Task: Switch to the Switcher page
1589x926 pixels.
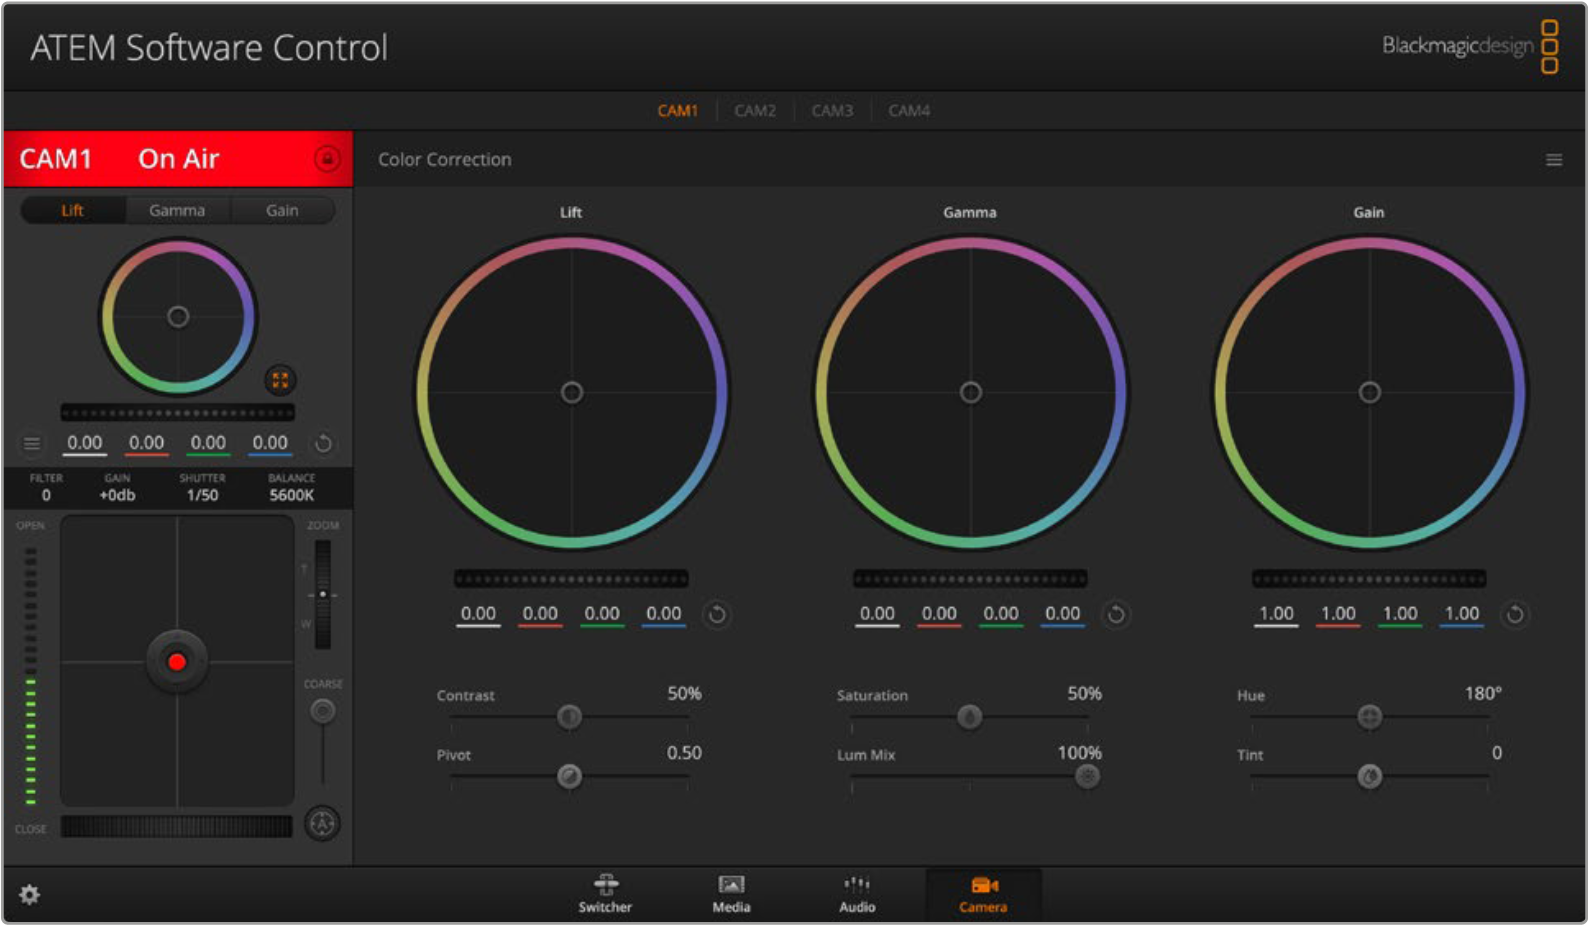Action: point(605,893)
